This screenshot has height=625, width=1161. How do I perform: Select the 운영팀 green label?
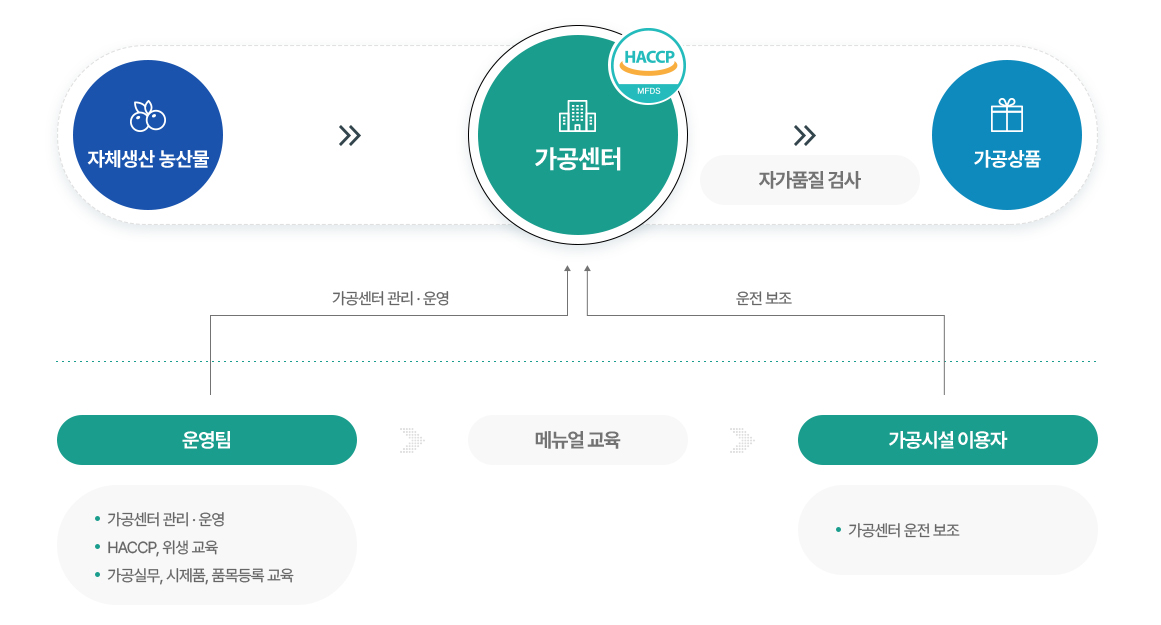click(207, 440)
